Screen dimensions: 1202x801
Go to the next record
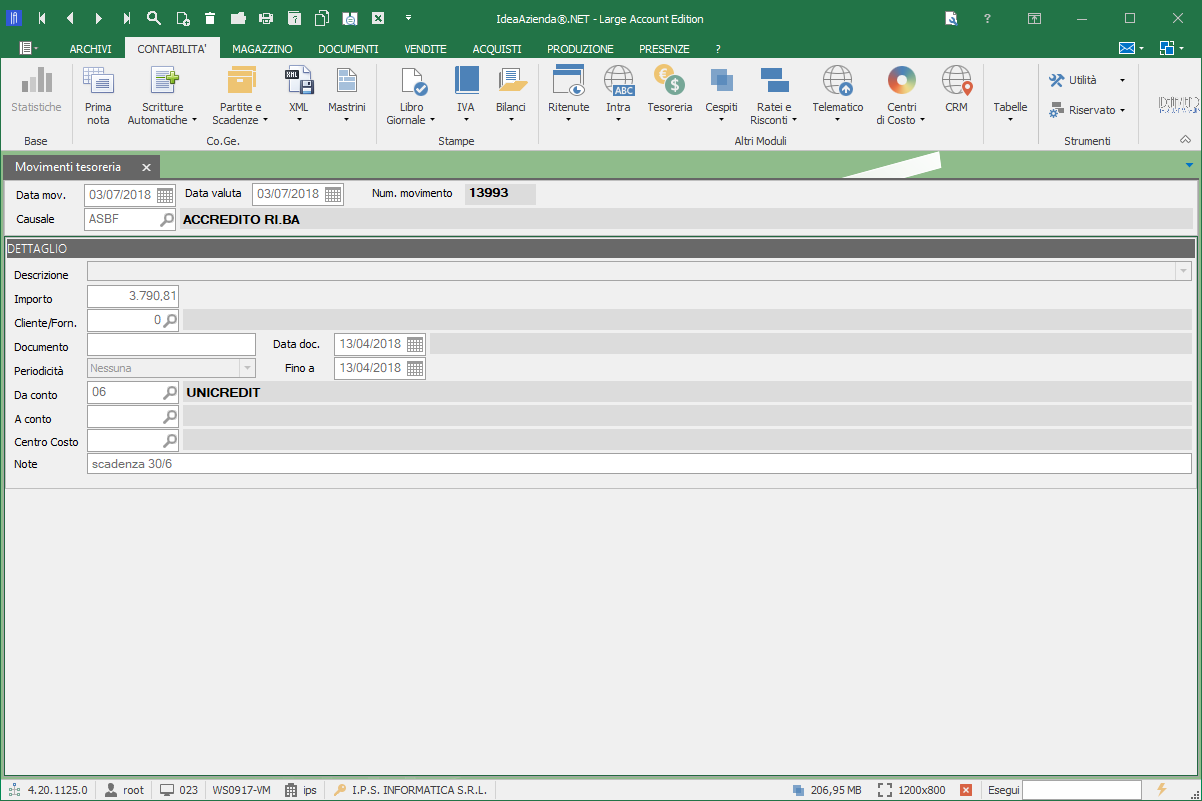click(x=98, y=18)
